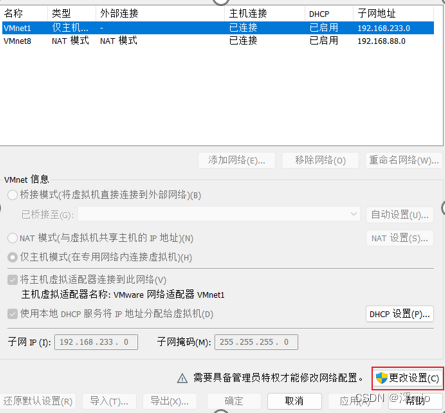Viewport: 445px width, 413px height.
Task: Click the 子网 IP input field
Action: 96,342
